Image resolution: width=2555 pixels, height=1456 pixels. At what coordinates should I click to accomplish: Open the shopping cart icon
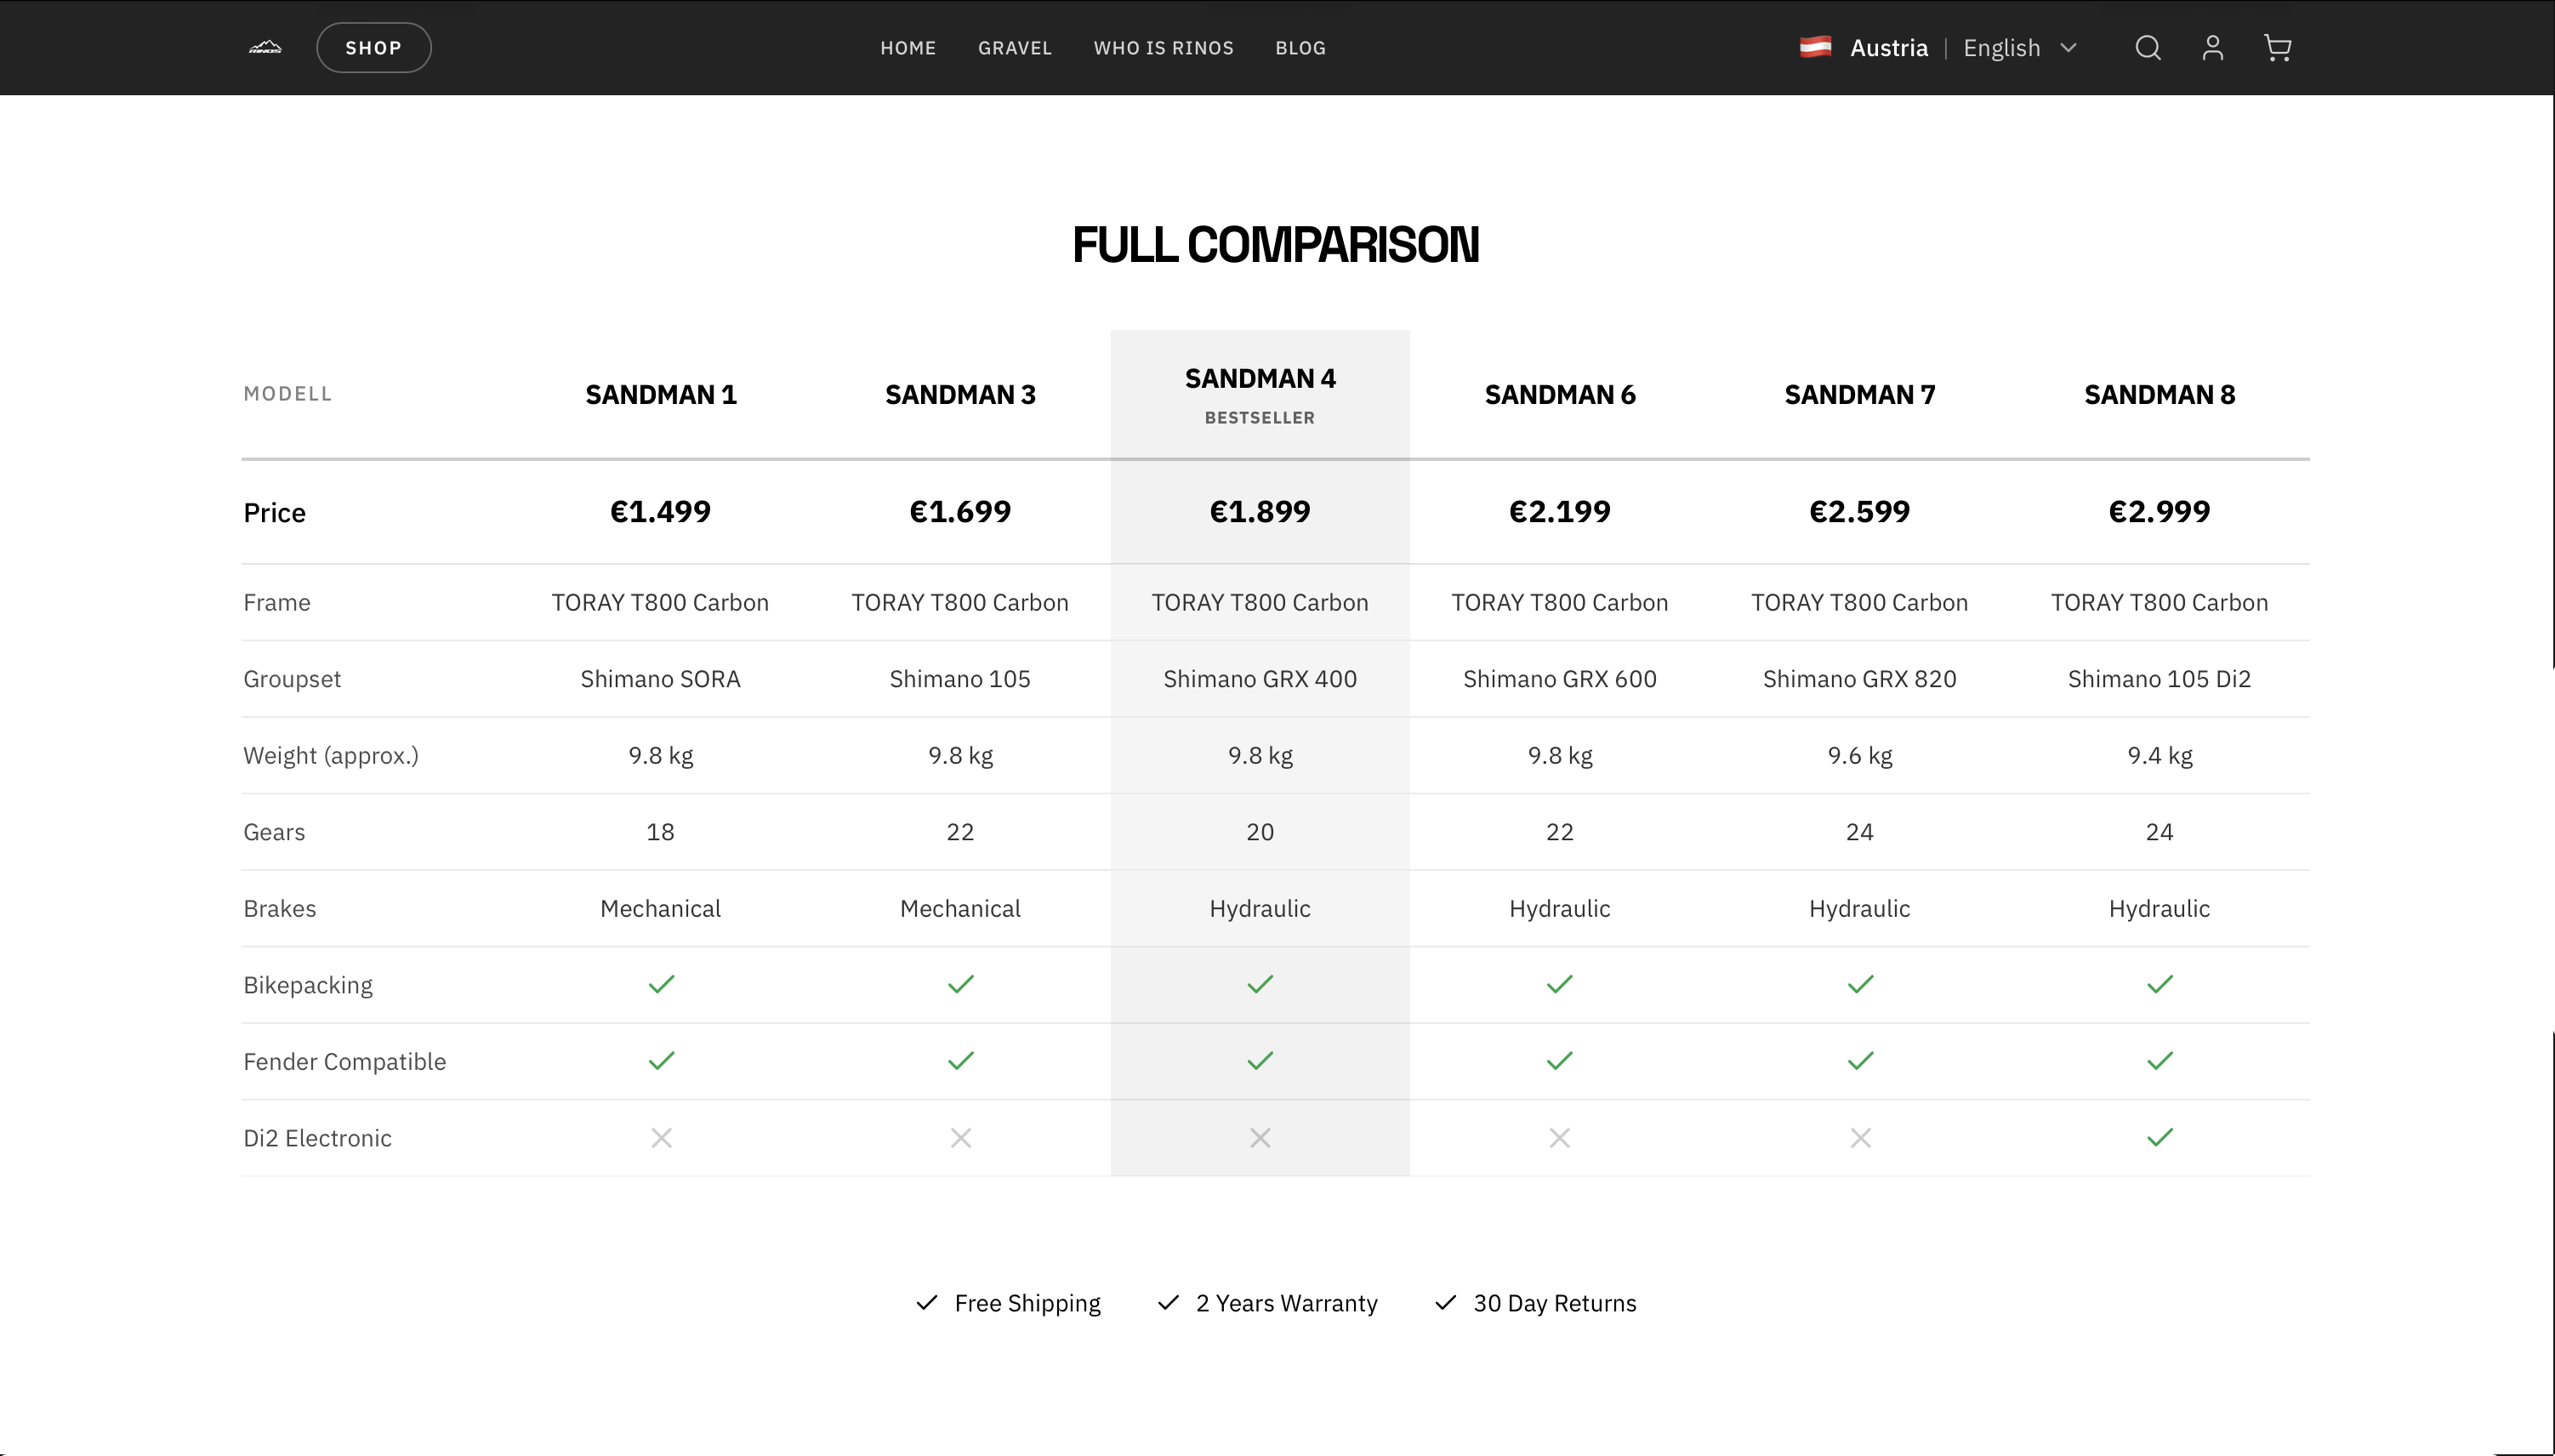click(2278, 48)
